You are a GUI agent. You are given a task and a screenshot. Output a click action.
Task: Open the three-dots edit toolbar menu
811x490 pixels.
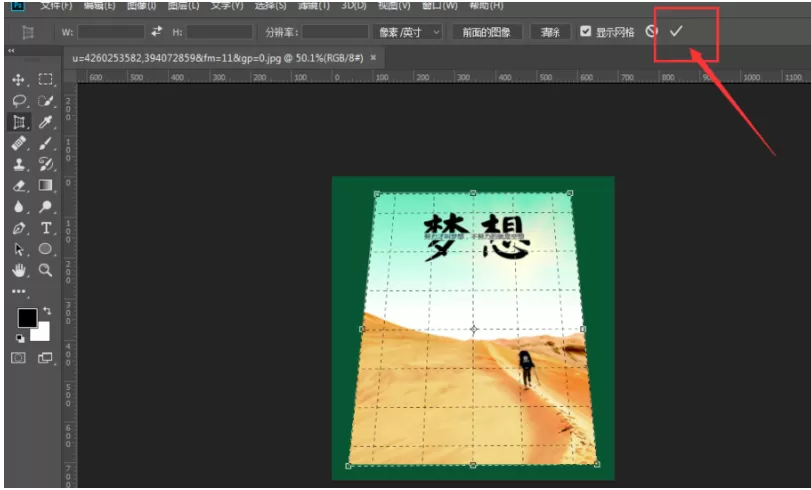click(x=19, y=291)
